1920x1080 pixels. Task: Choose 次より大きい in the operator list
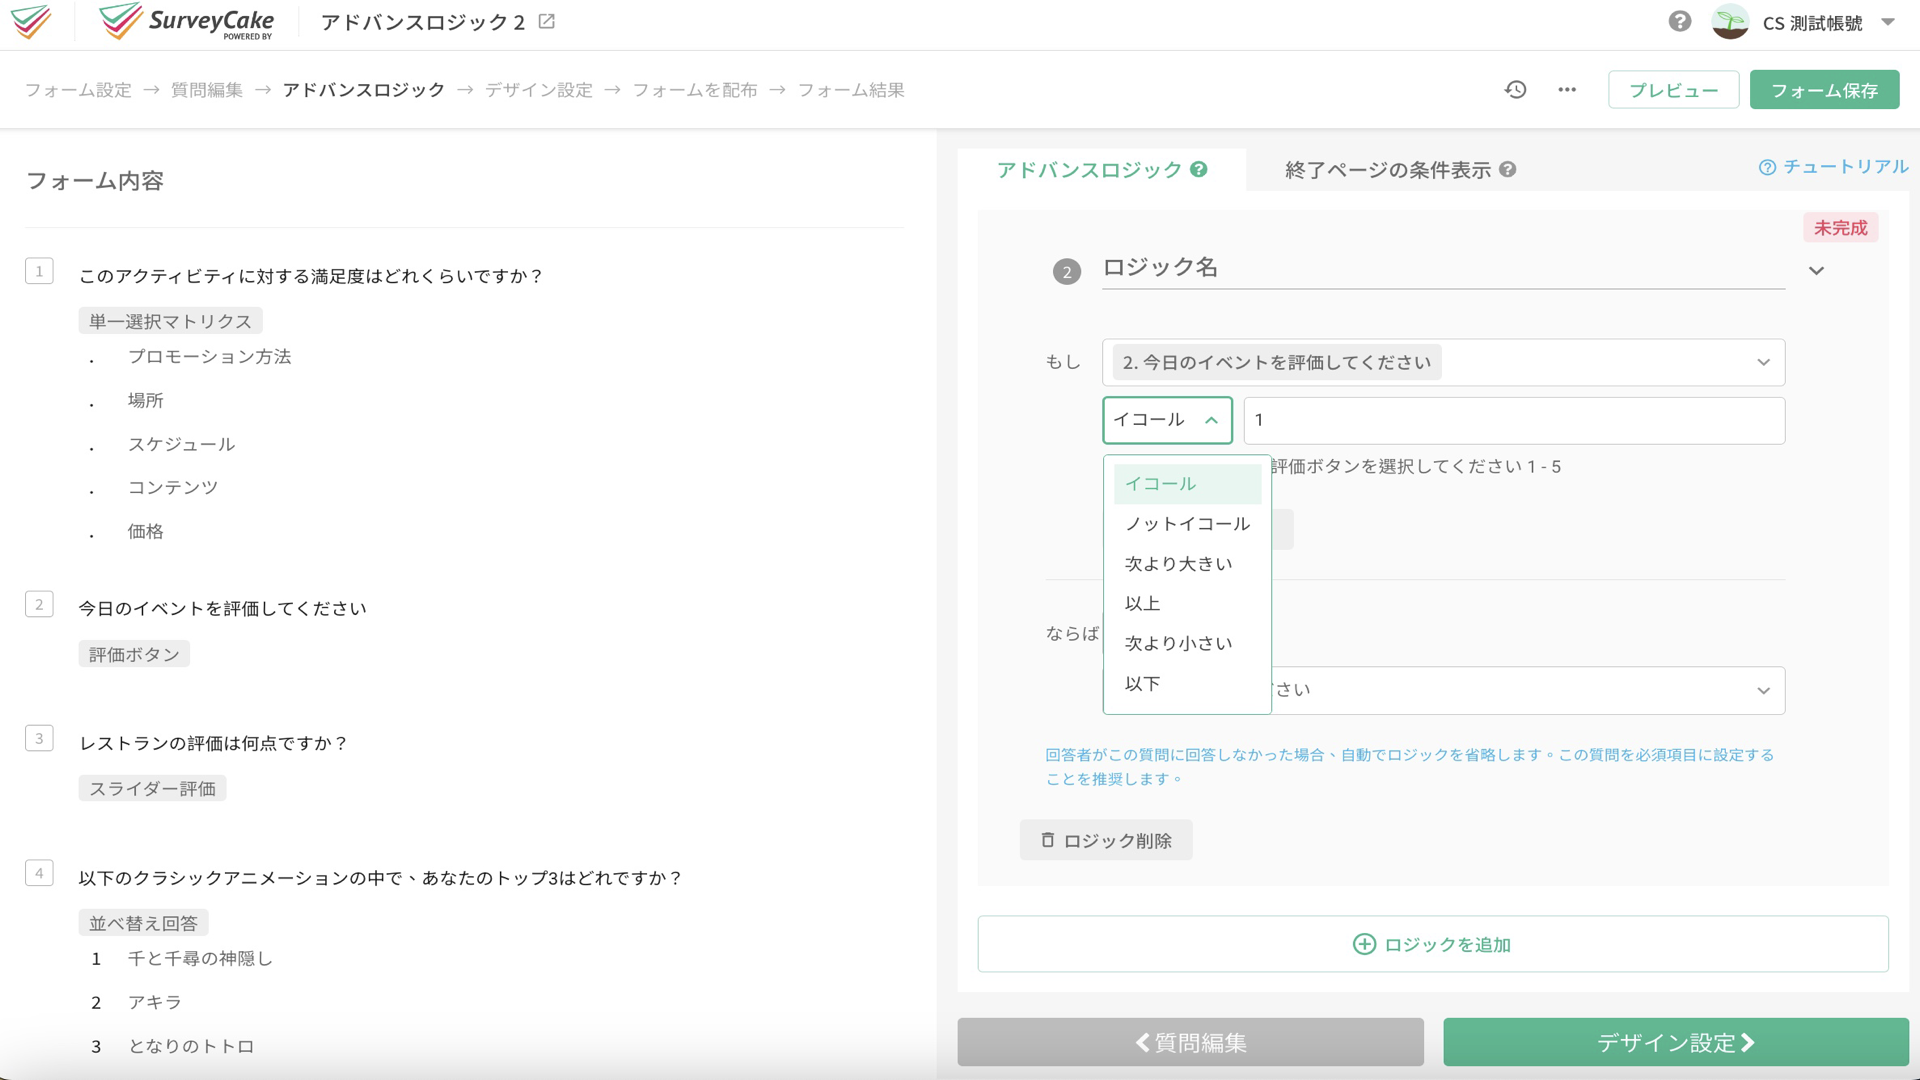click(x=1178, y=564)
